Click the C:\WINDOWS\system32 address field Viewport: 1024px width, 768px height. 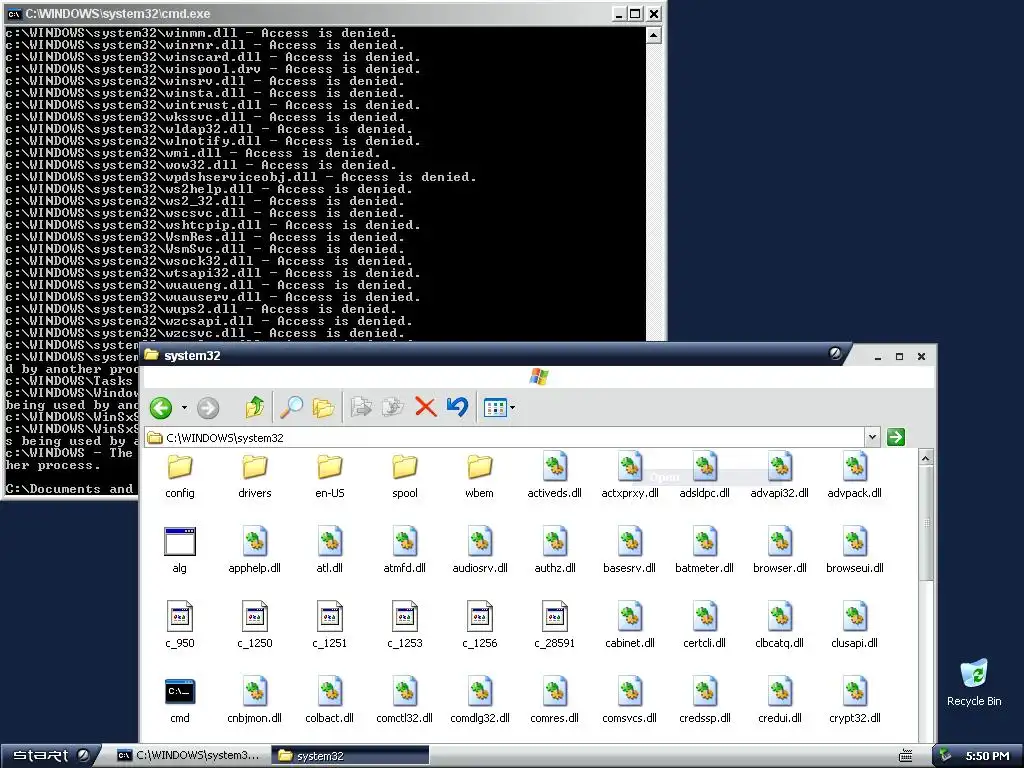click(x=505, y=438)
